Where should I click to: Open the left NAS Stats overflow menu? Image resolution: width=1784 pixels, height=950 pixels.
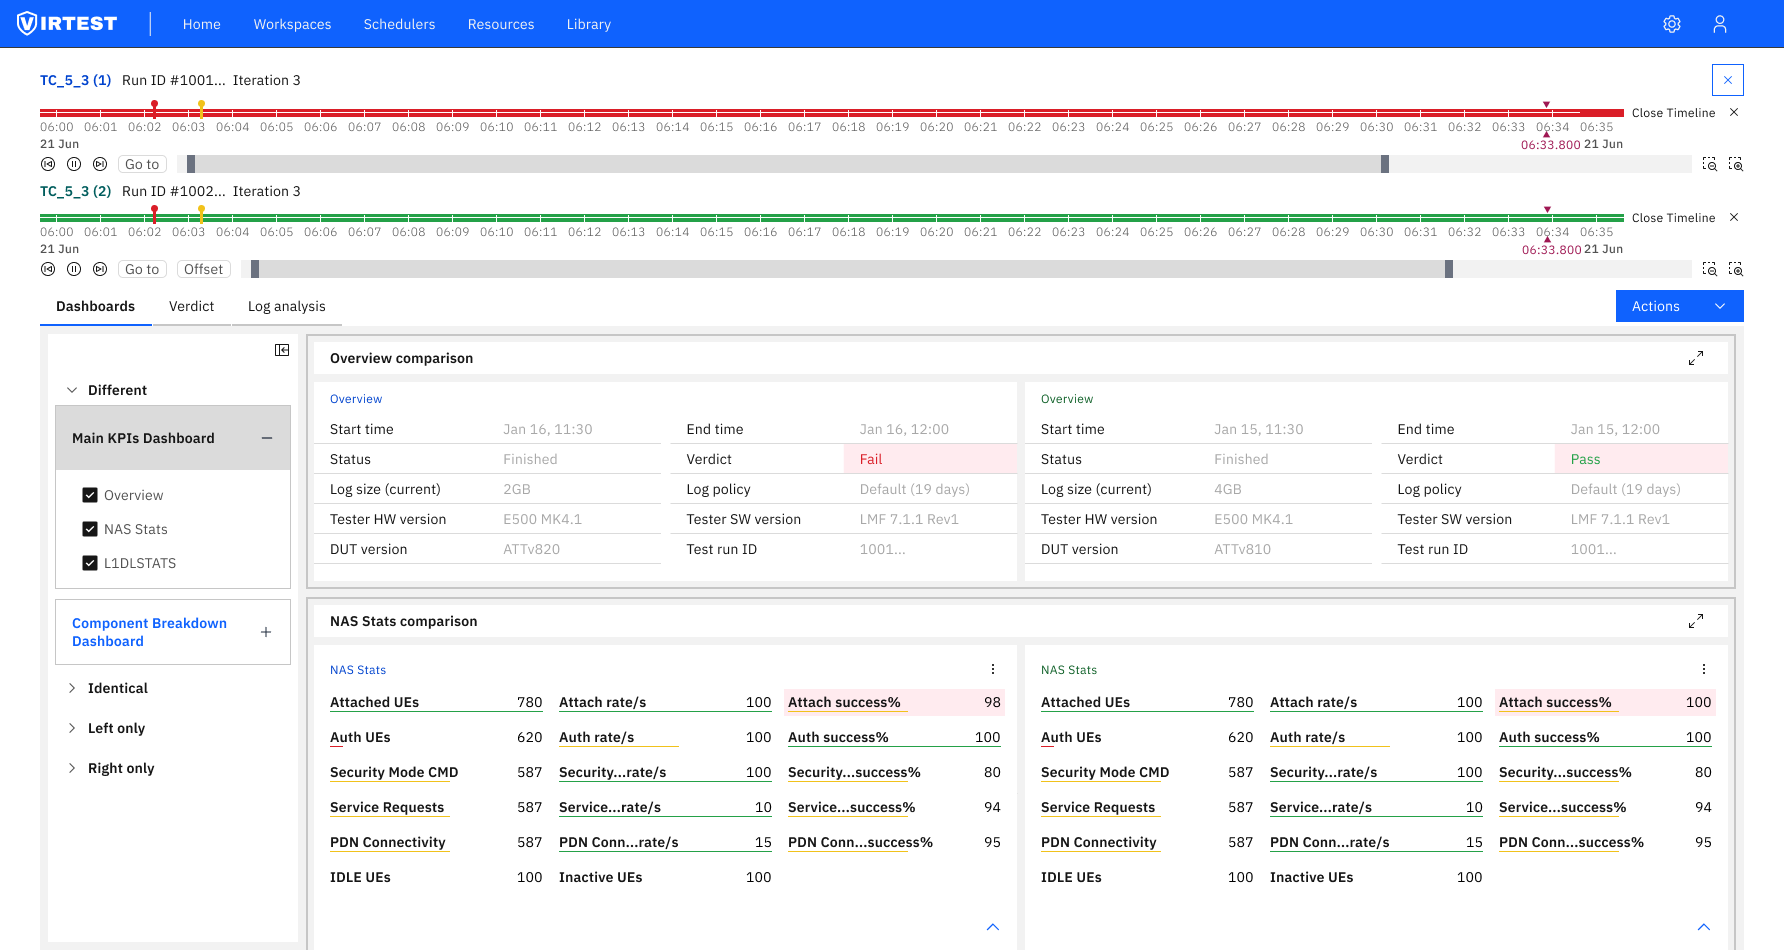coord(993,669)
